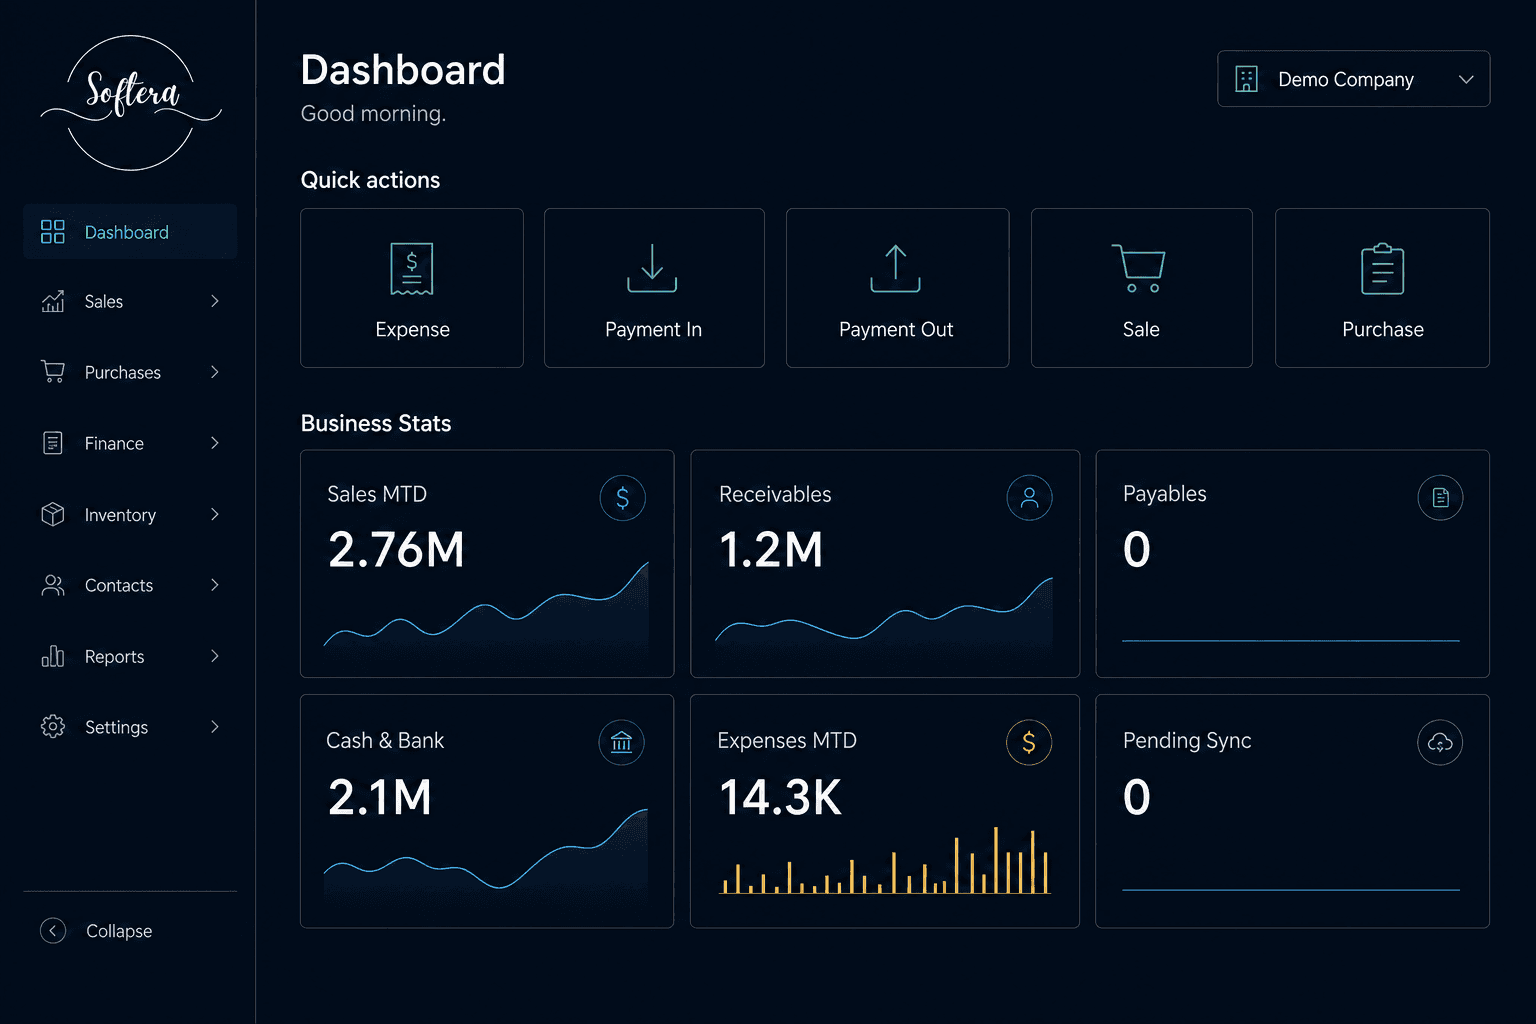Viewport: 1536px width, 1024px height.
Task: Click the Expense quick action label
Action: click(x=412, y=330)
